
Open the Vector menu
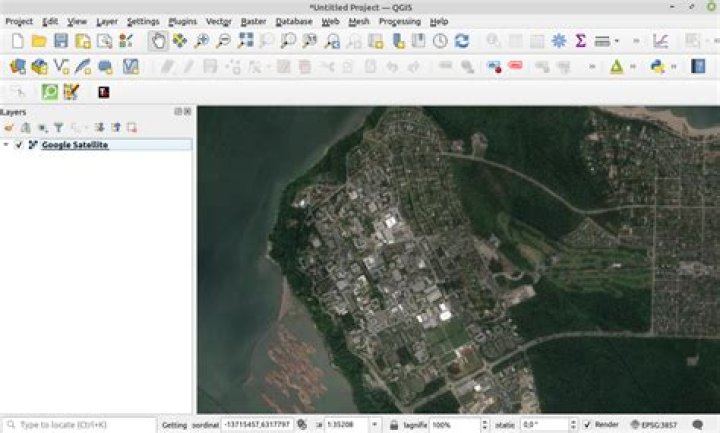point(219,22)
